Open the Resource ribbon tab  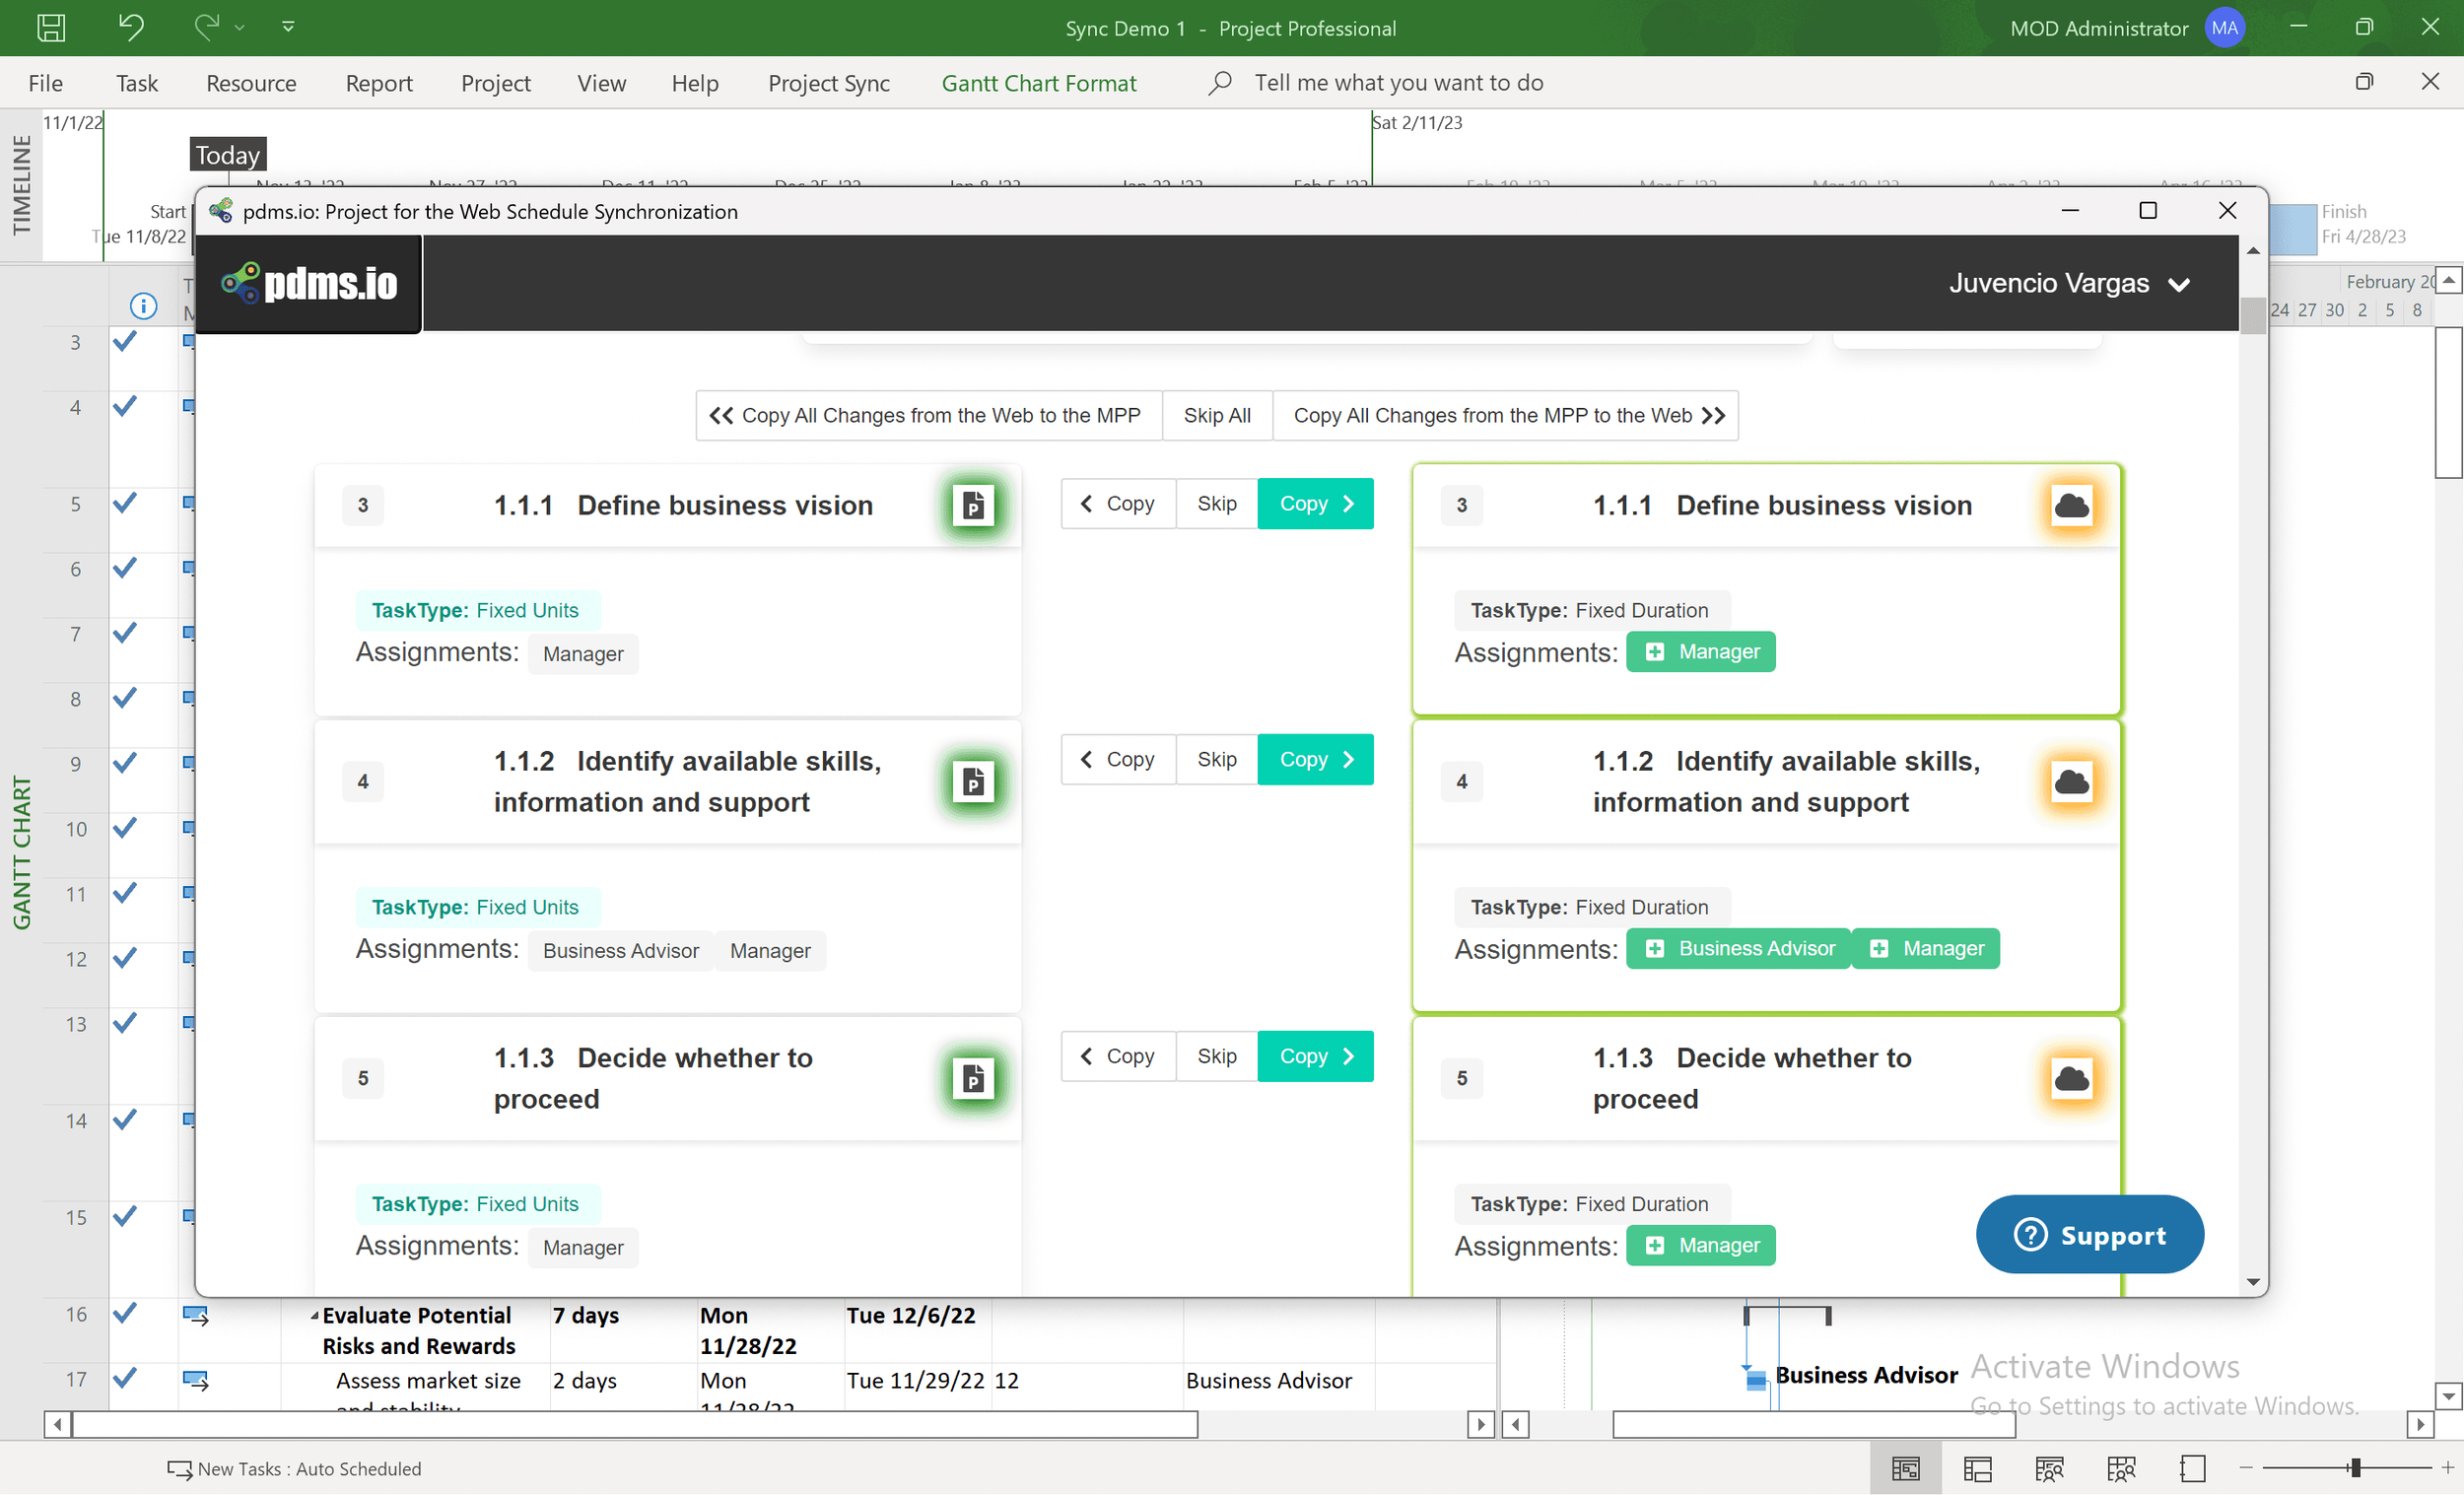250,83
